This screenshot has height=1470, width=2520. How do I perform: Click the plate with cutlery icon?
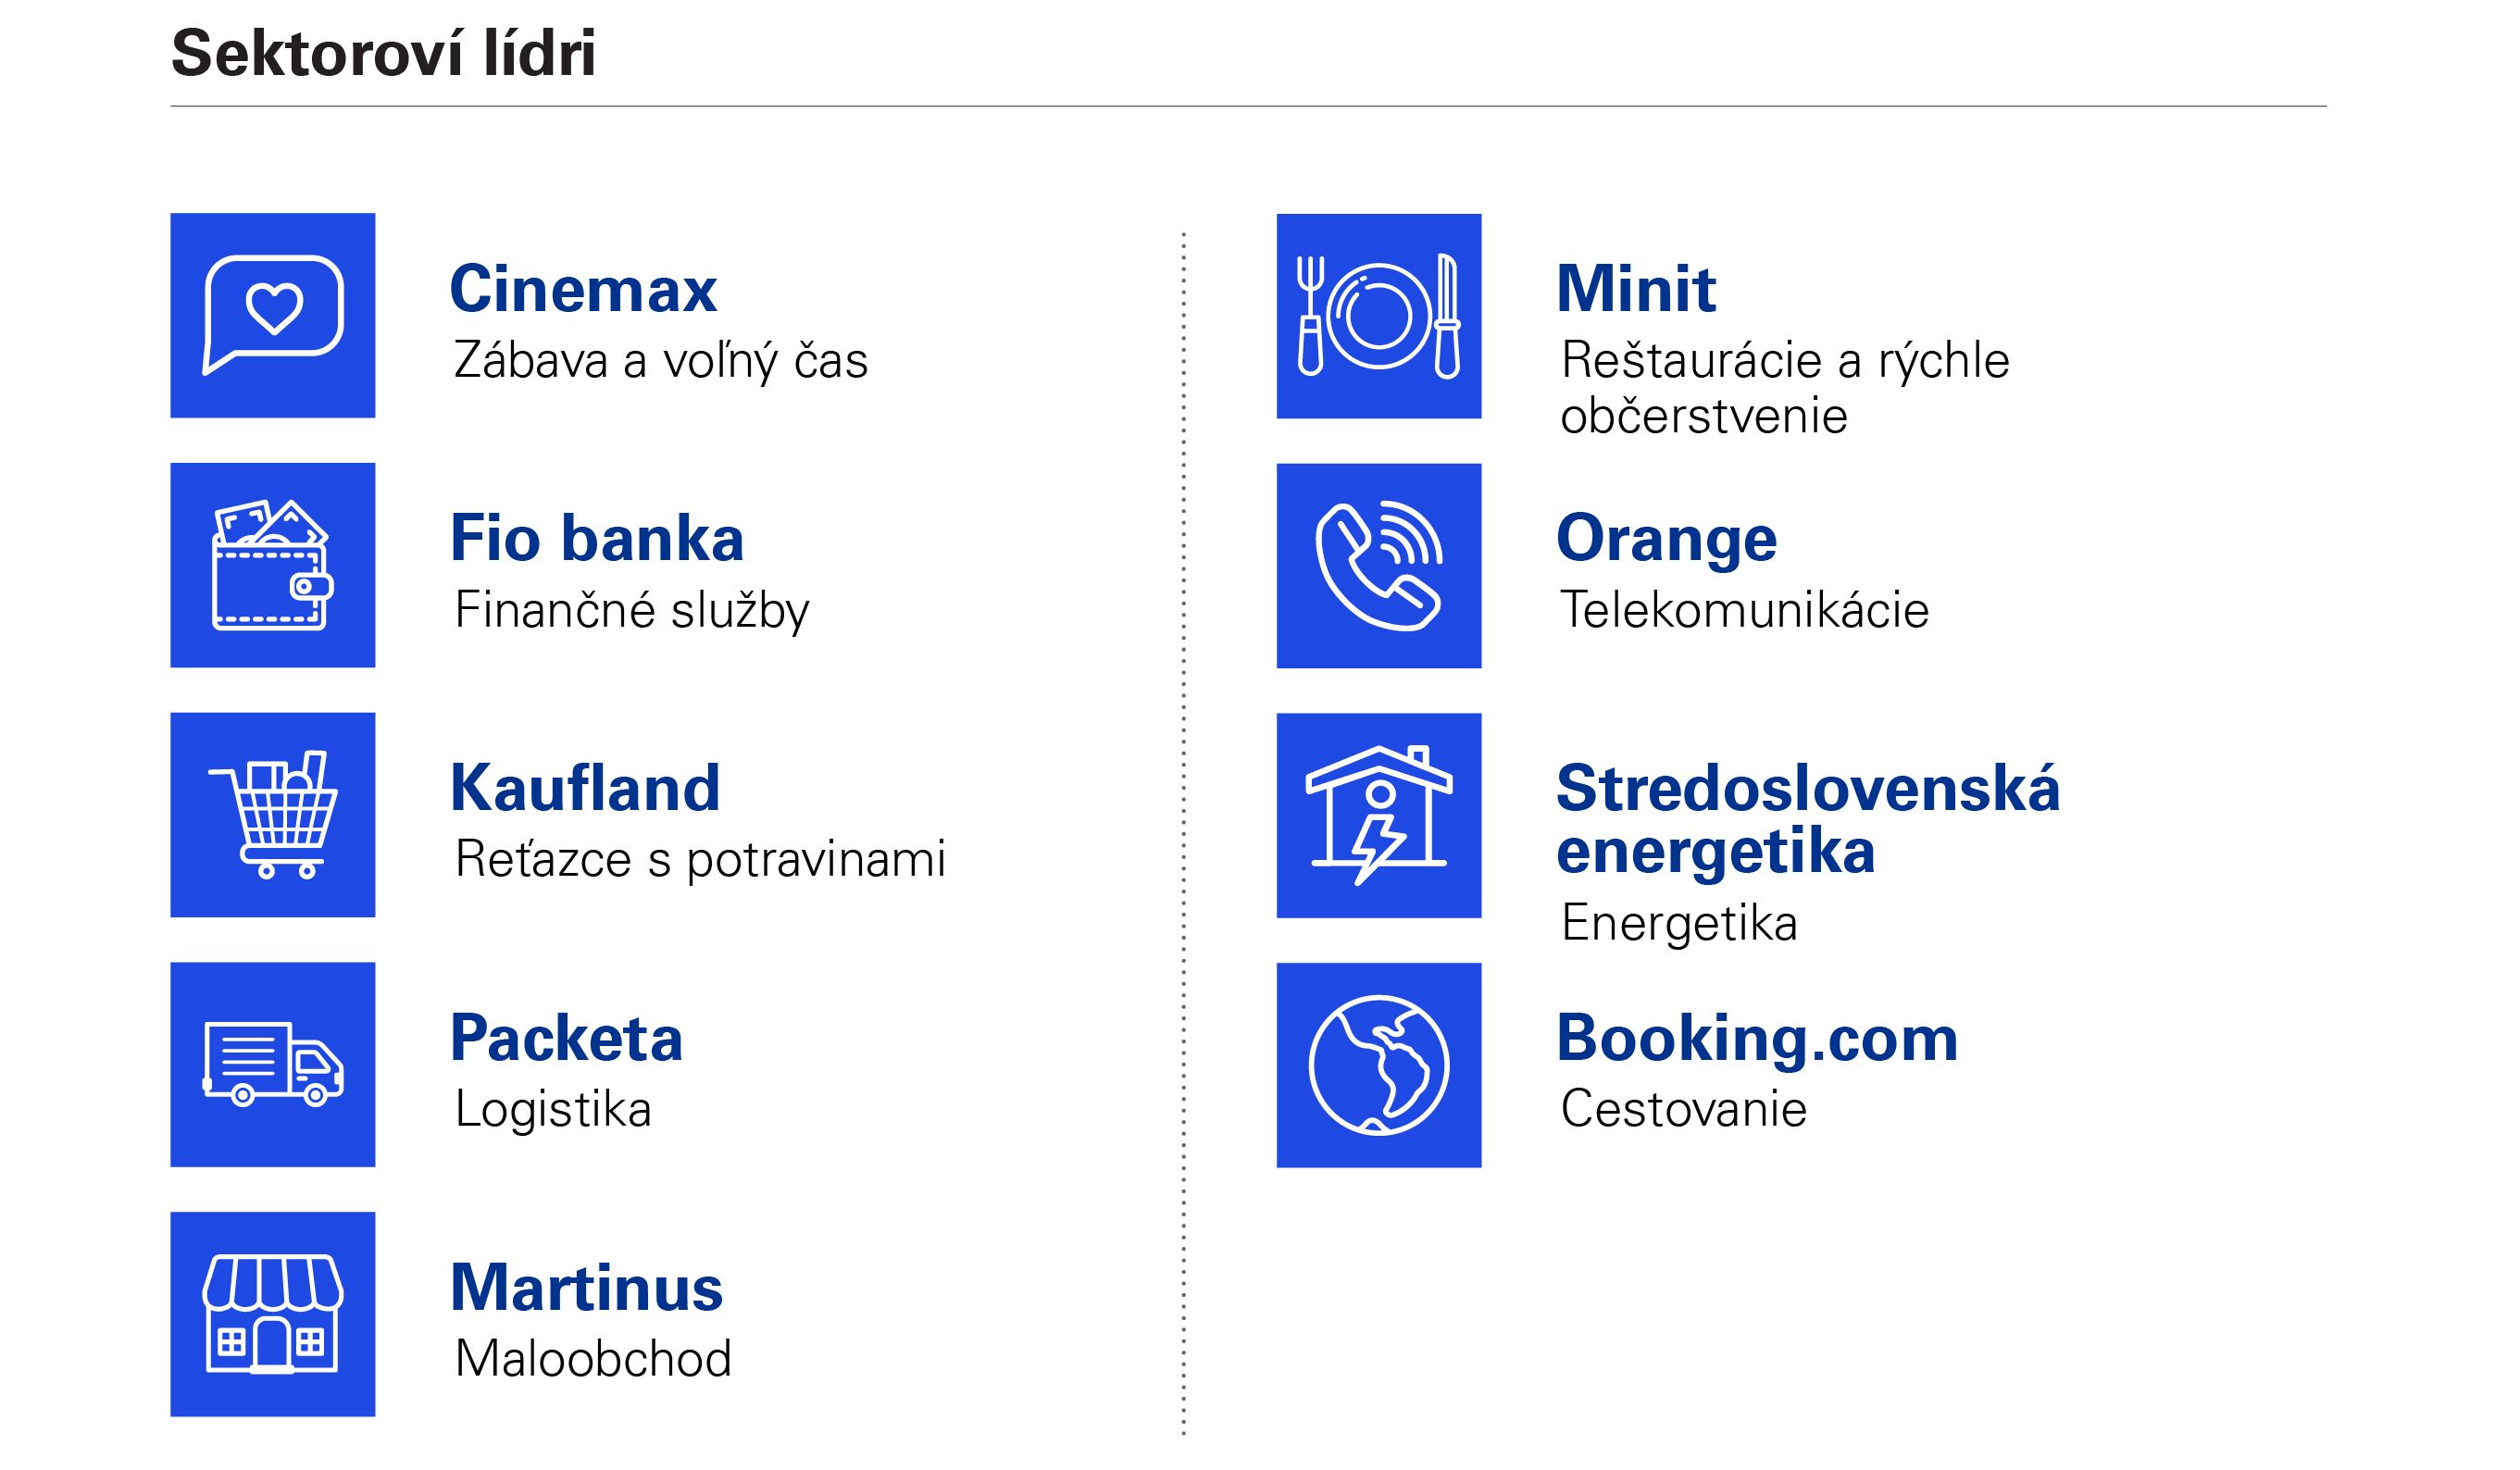point(1378,316)
